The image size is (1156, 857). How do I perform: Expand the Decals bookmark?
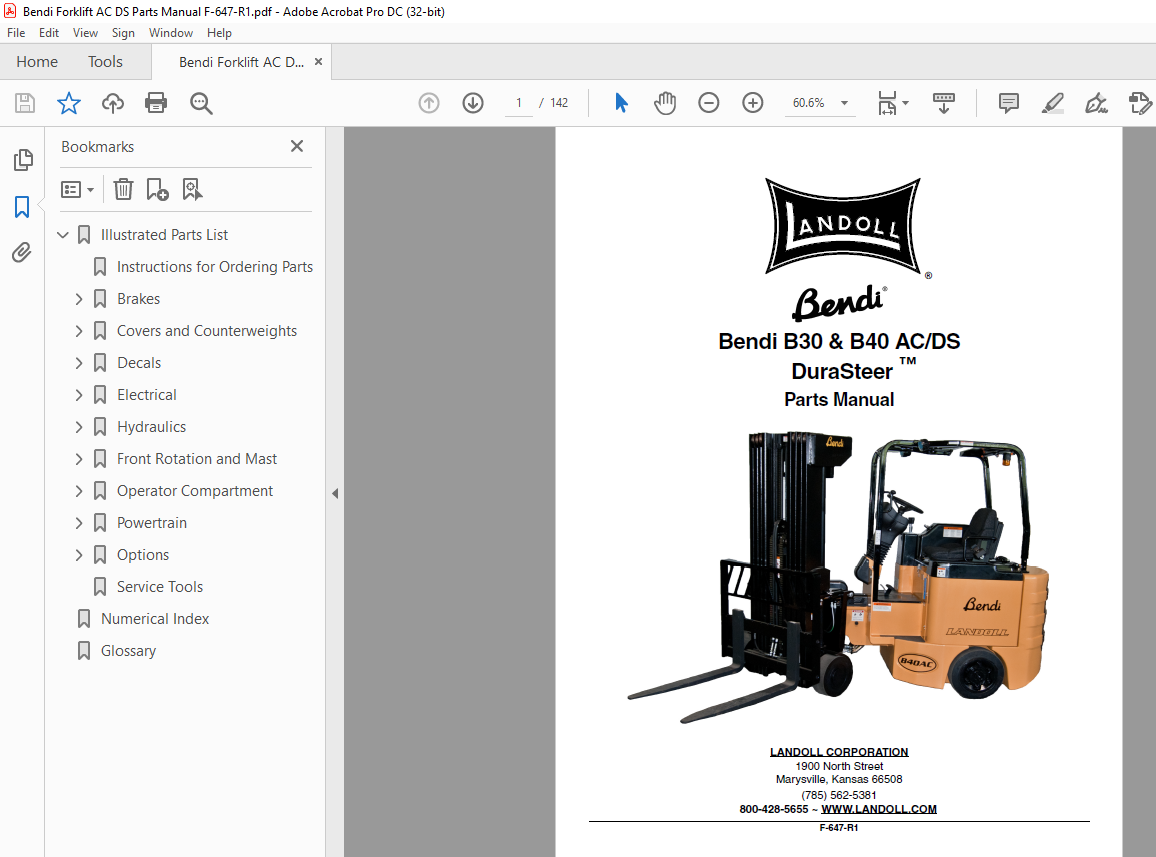[x=79, y=363]
